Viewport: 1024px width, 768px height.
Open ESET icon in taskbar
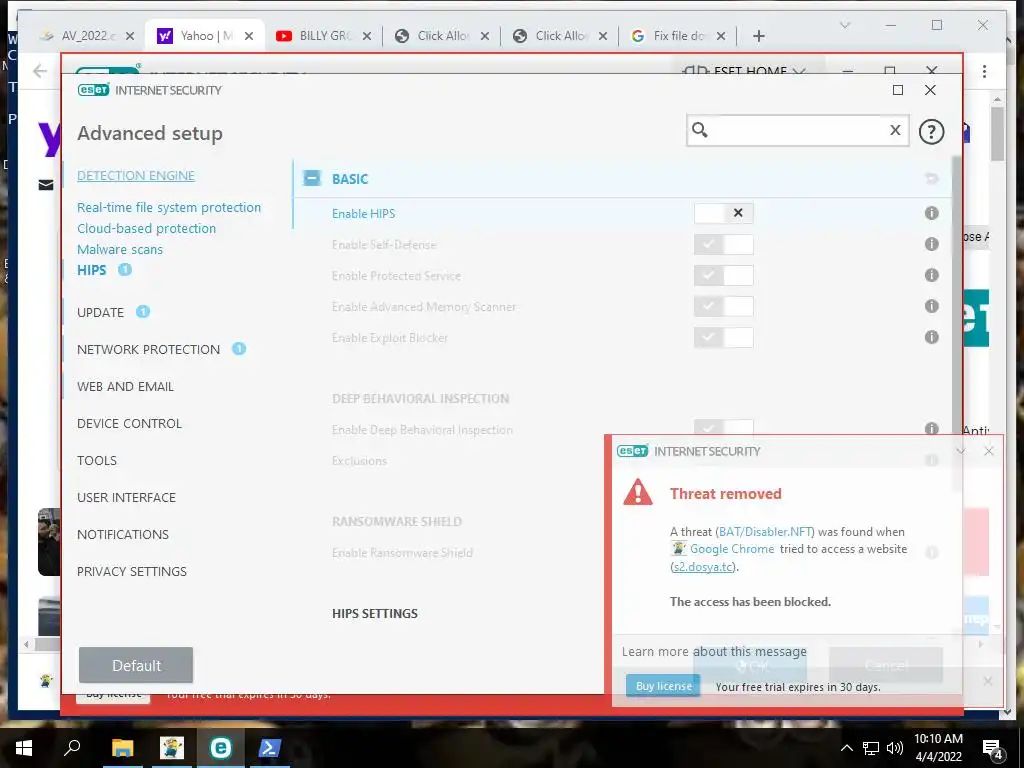(220, 748)
